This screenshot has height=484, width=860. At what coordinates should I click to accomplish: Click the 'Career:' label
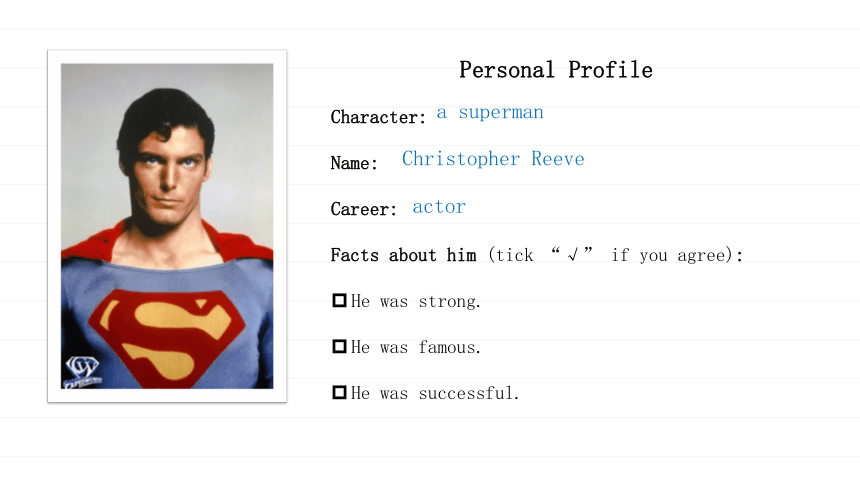pyautogui.click(x=363, y=209)
